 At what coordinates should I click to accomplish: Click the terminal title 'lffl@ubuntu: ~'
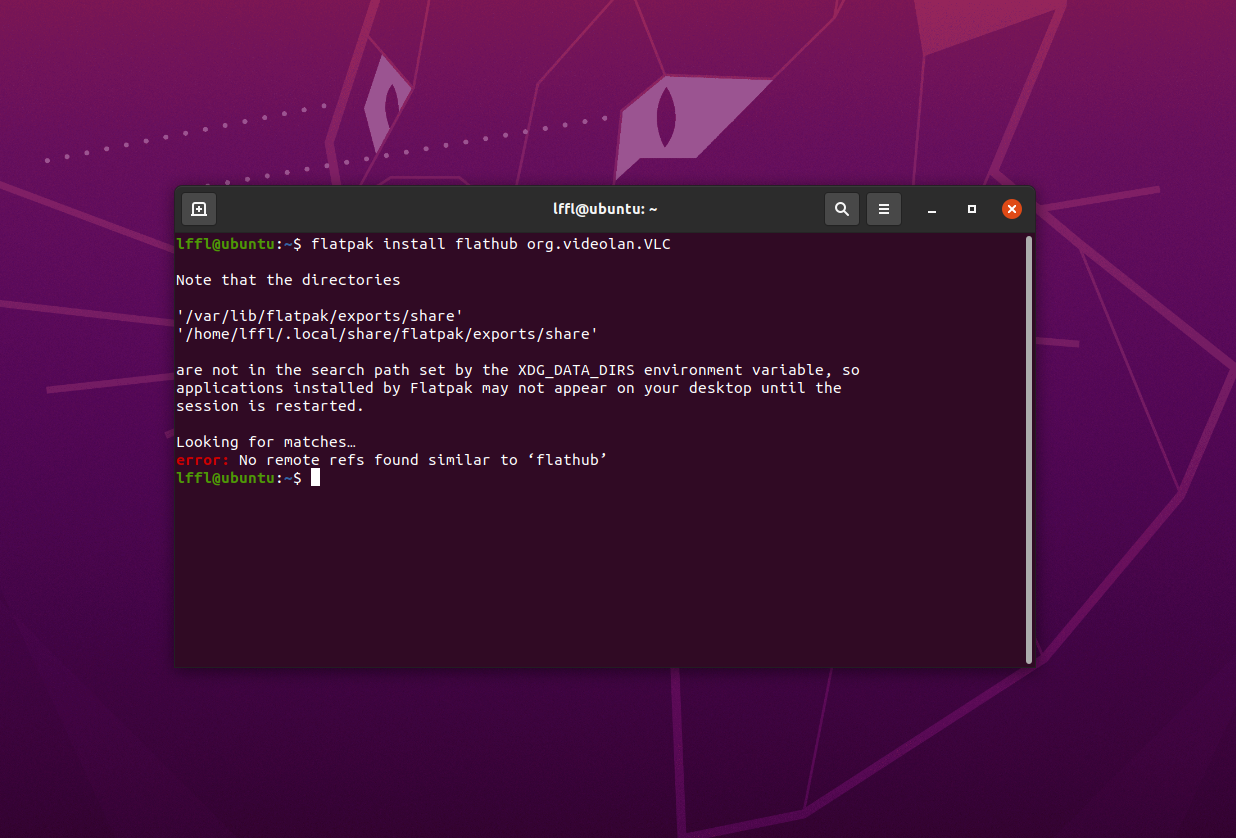click(604, 209)
